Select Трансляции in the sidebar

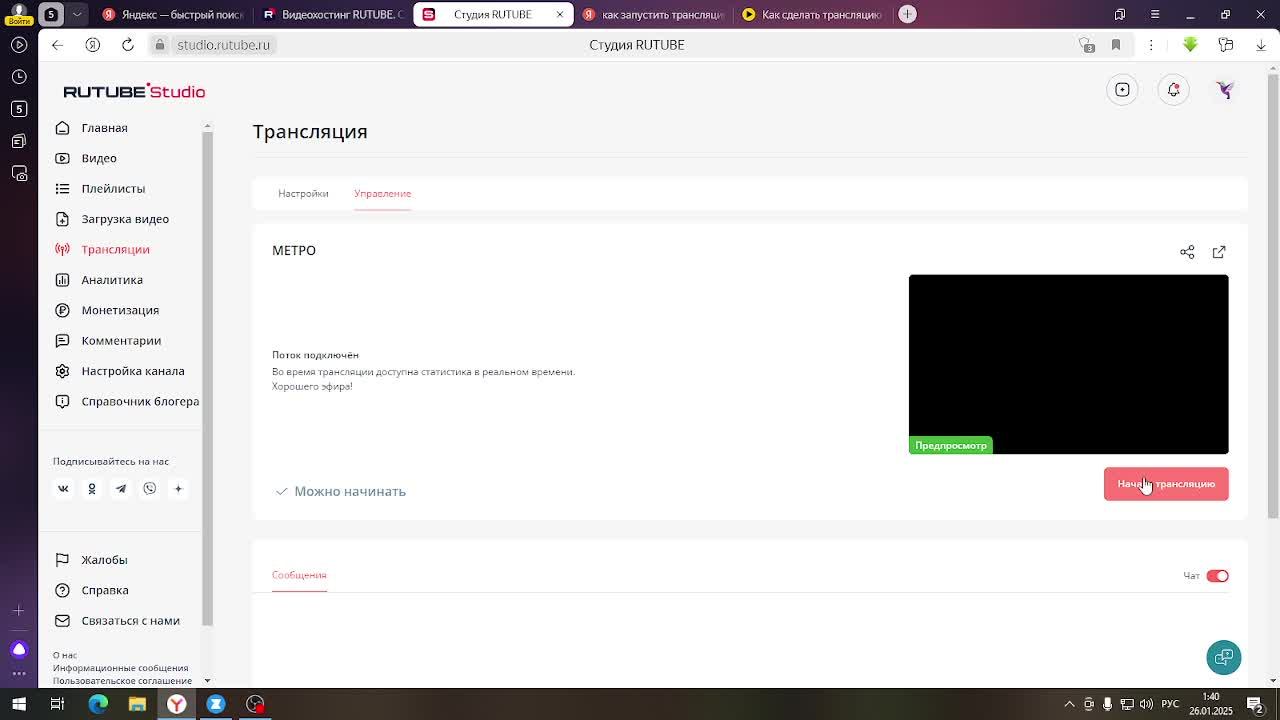pos(115,249)
